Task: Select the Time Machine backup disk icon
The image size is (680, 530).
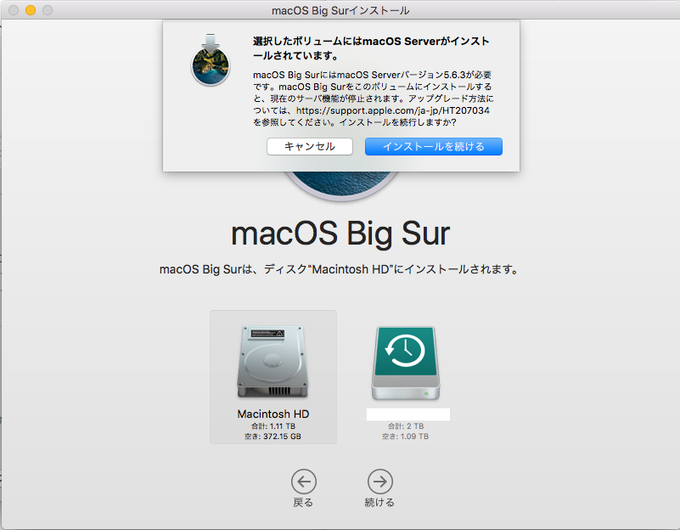Action: (405, 363)
